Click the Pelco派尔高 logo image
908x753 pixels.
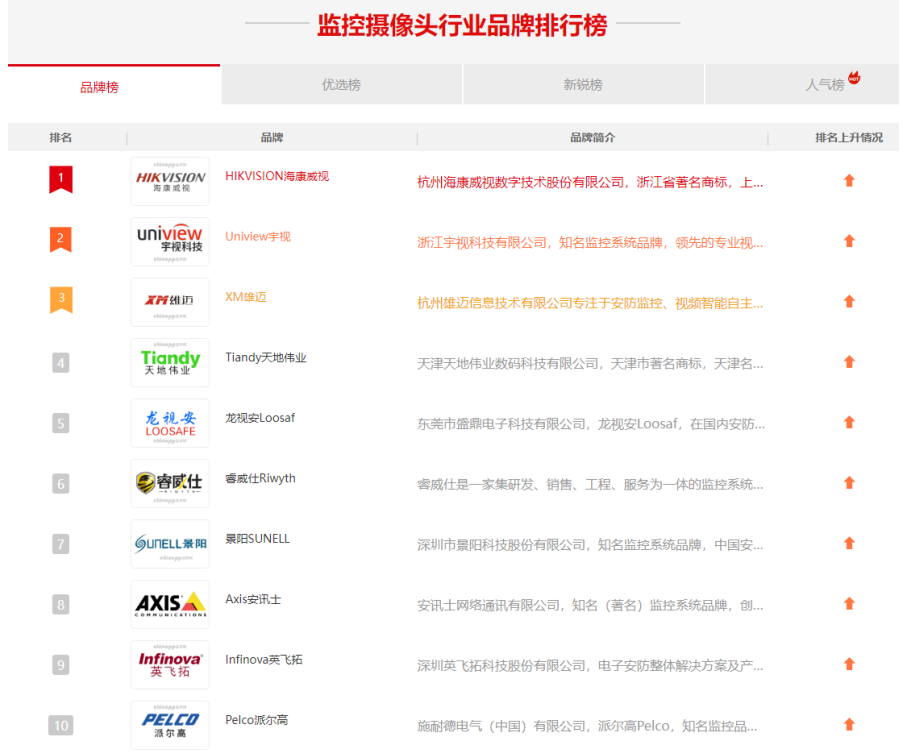click(x=170, y=724)
